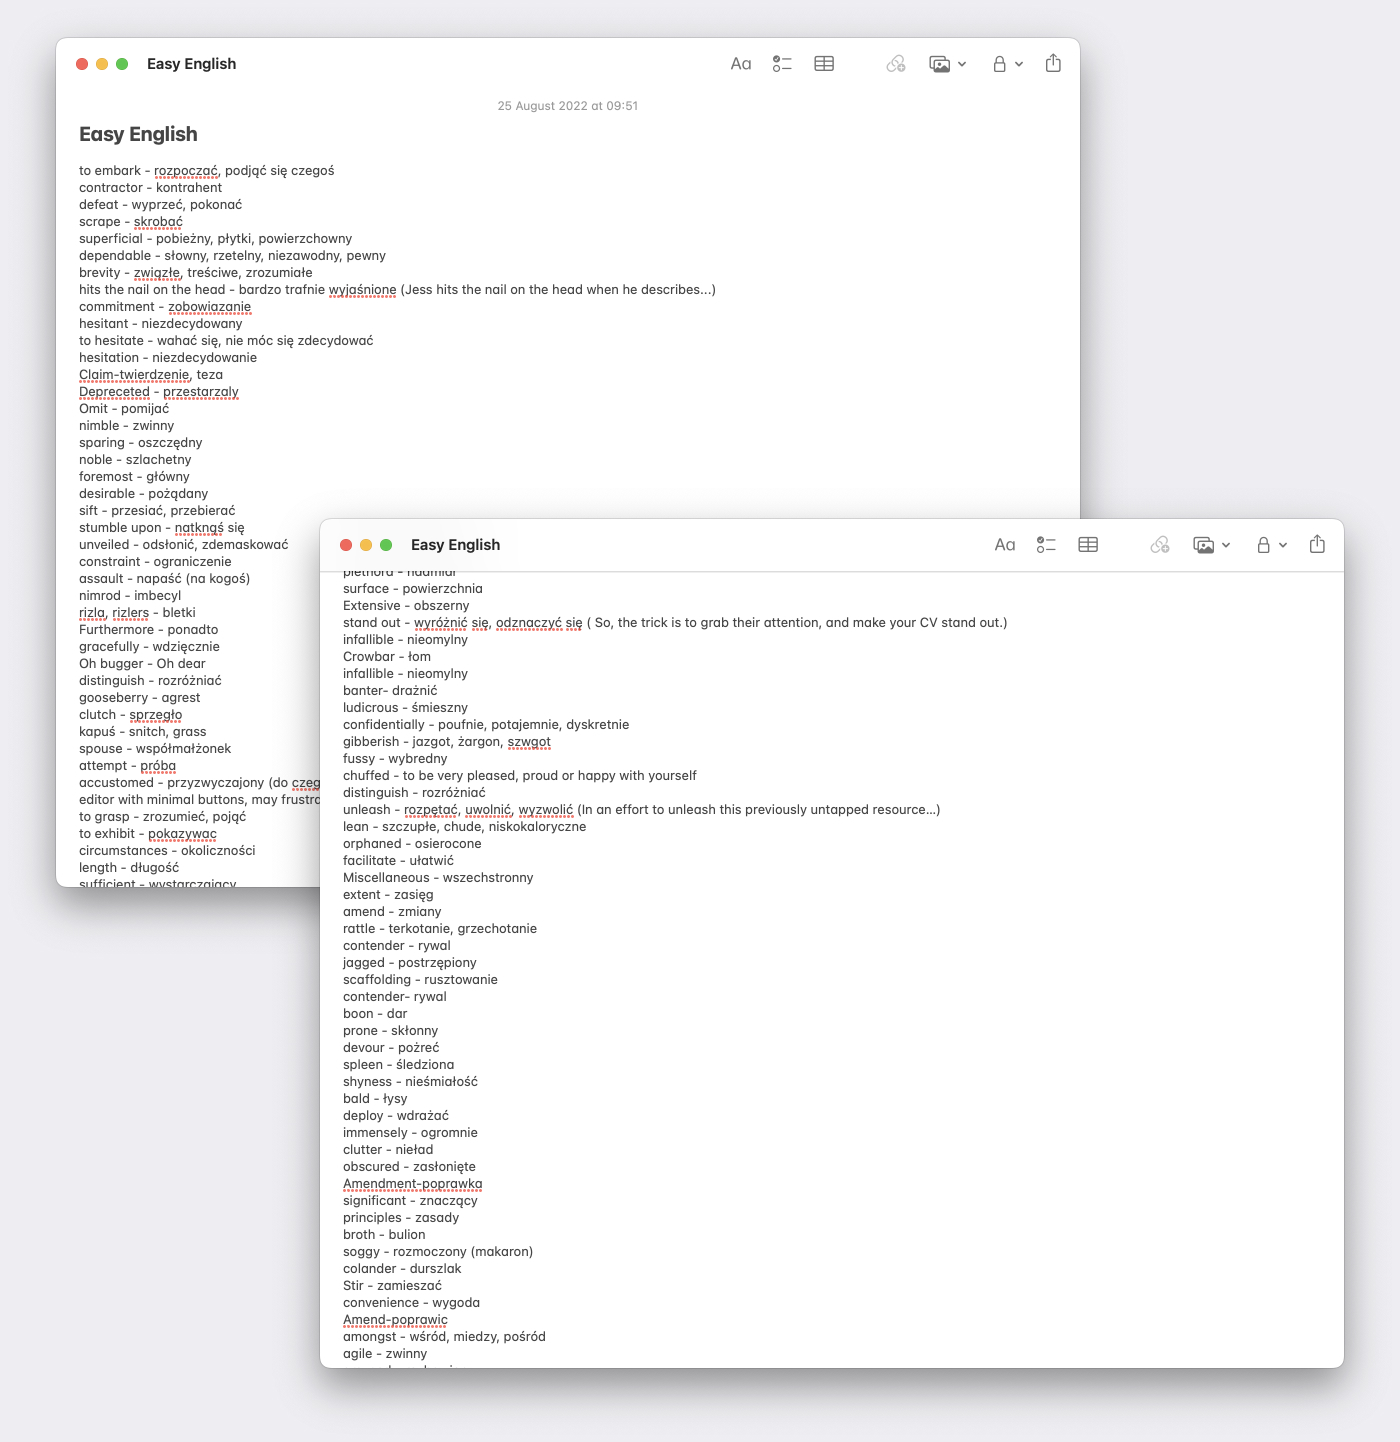Click the Aa icon on the front window
The width and height of the screenshot is (1400, 1442).
[1005, 545]
